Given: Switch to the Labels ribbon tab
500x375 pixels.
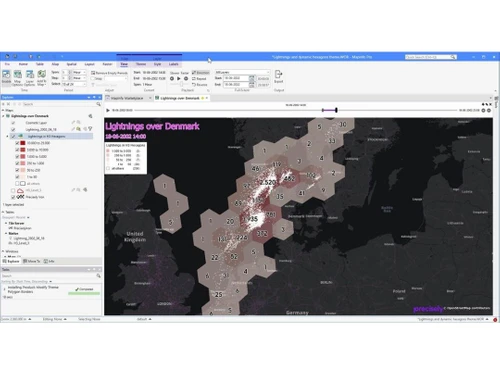Looking at the screenshot, I should pyautogui.click(x=173, y=64).
